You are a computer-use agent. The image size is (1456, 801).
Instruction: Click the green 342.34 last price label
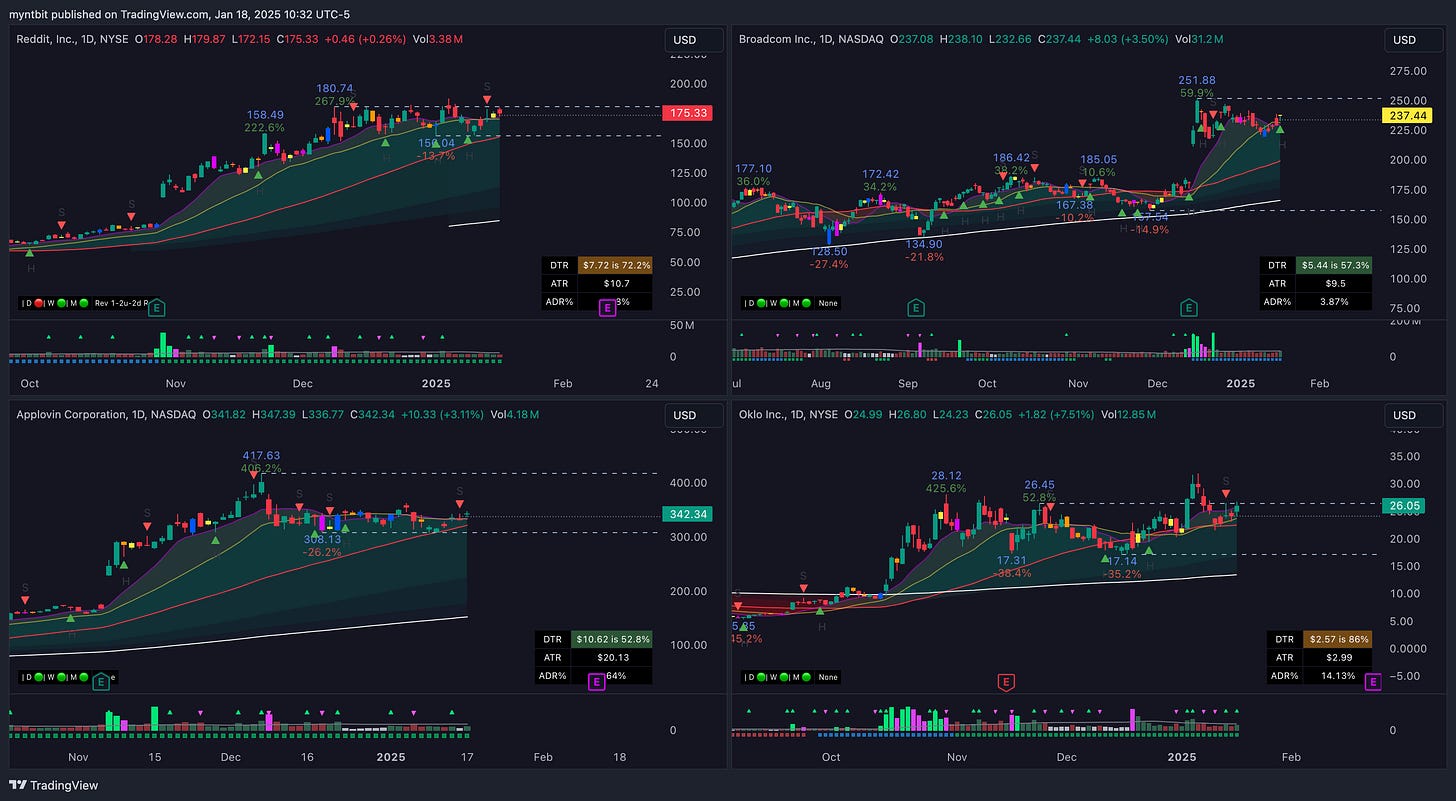(x=686, y=514)
